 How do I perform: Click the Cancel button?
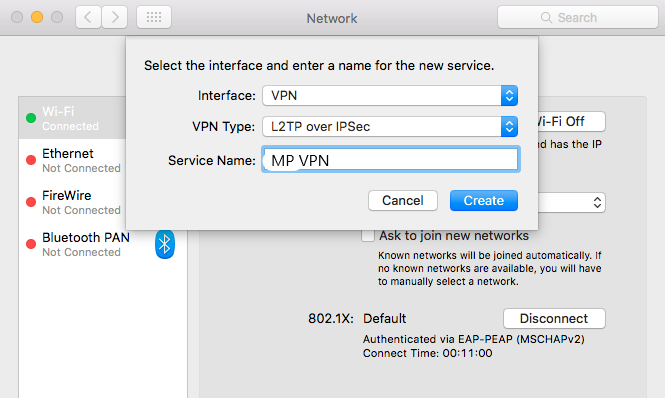[x=402, y=200]
